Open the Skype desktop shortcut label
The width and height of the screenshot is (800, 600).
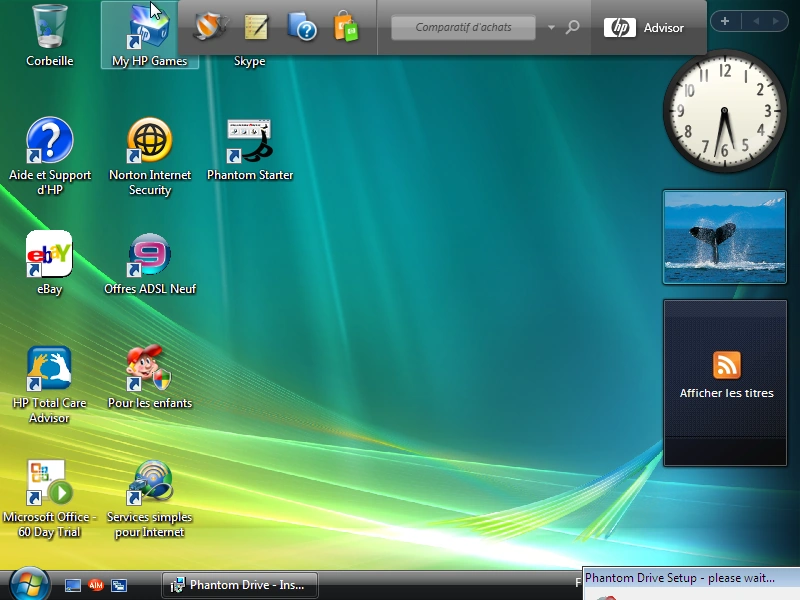click(249, 61)
